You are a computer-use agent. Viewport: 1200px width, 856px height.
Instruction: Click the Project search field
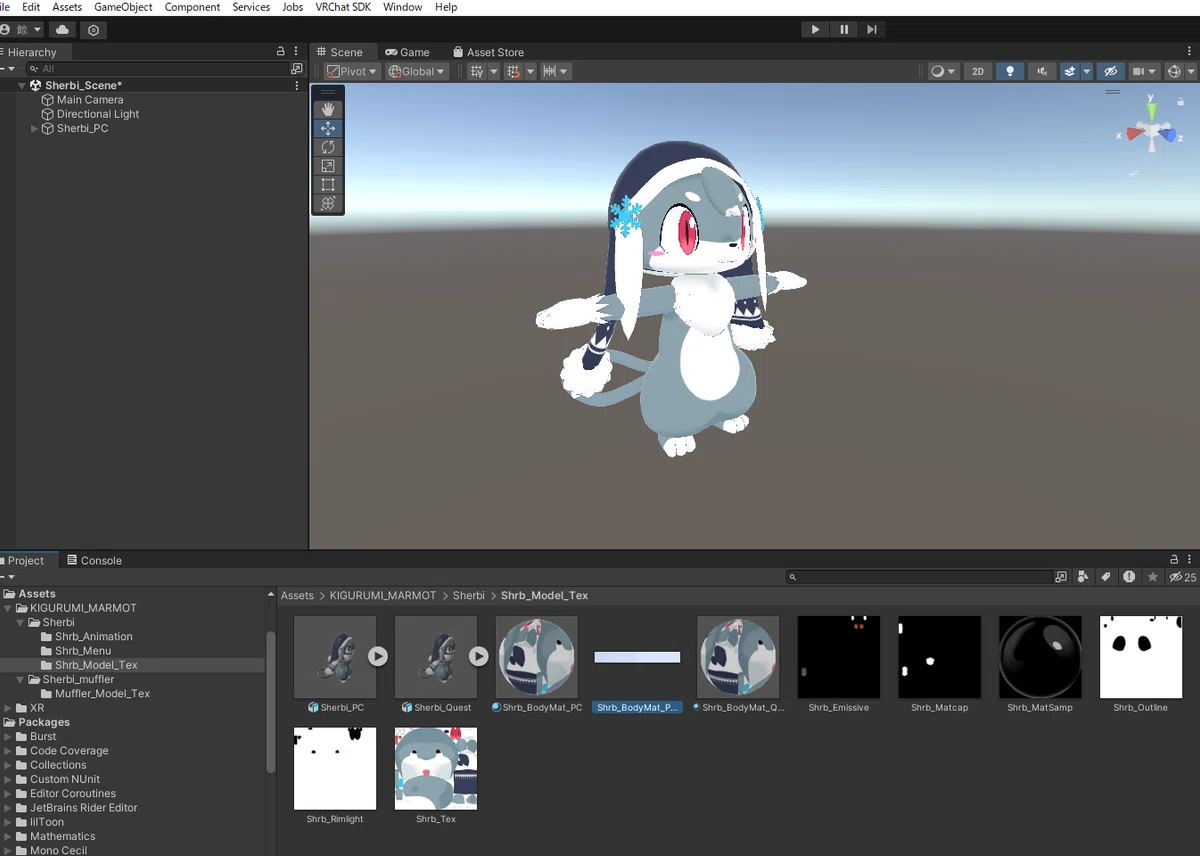(918, 577)
